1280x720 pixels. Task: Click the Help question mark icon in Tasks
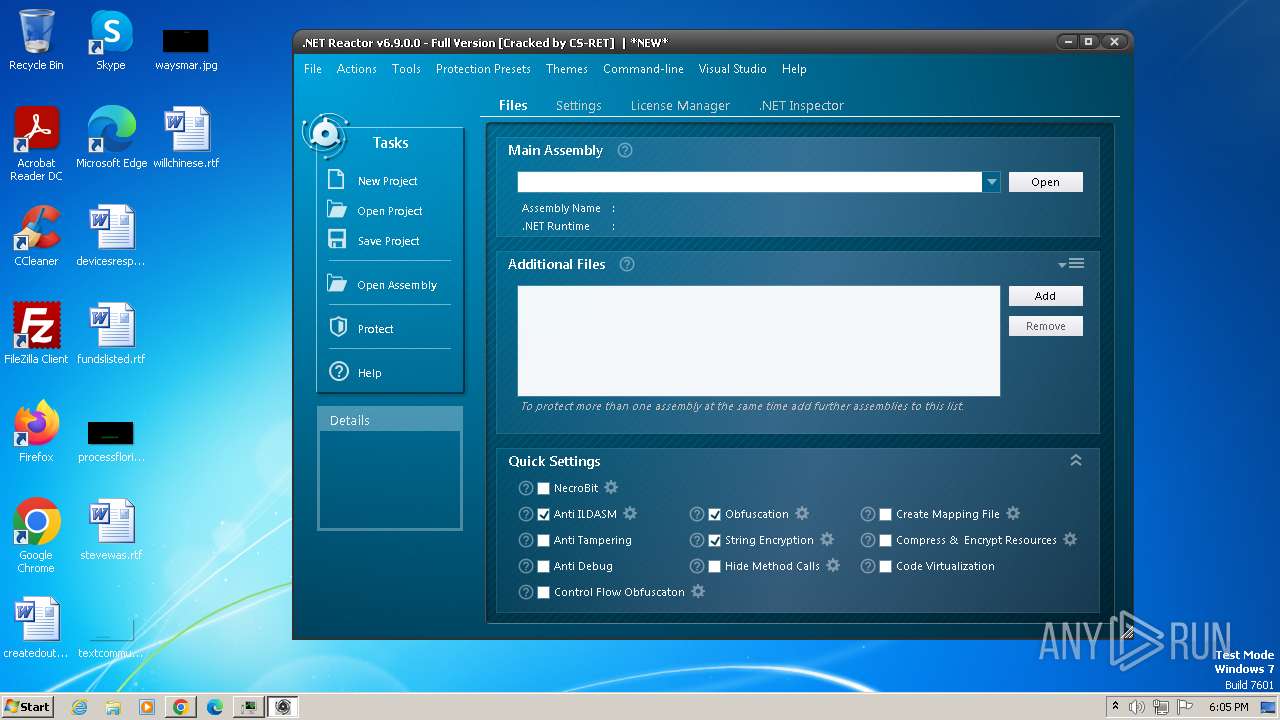(338, 372)
